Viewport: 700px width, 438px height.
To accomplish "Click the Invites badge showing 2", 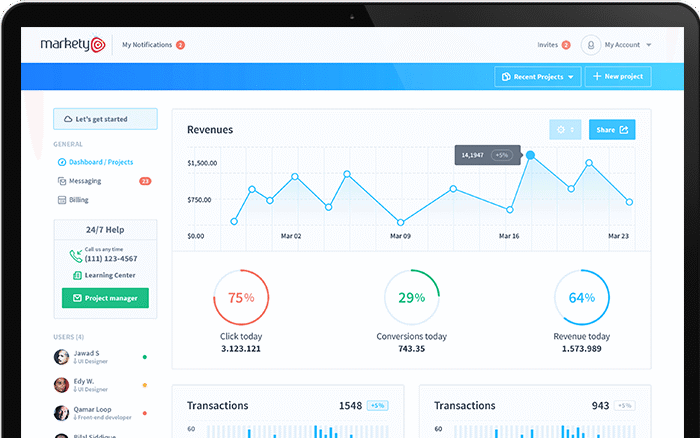I will click(566, 45).
